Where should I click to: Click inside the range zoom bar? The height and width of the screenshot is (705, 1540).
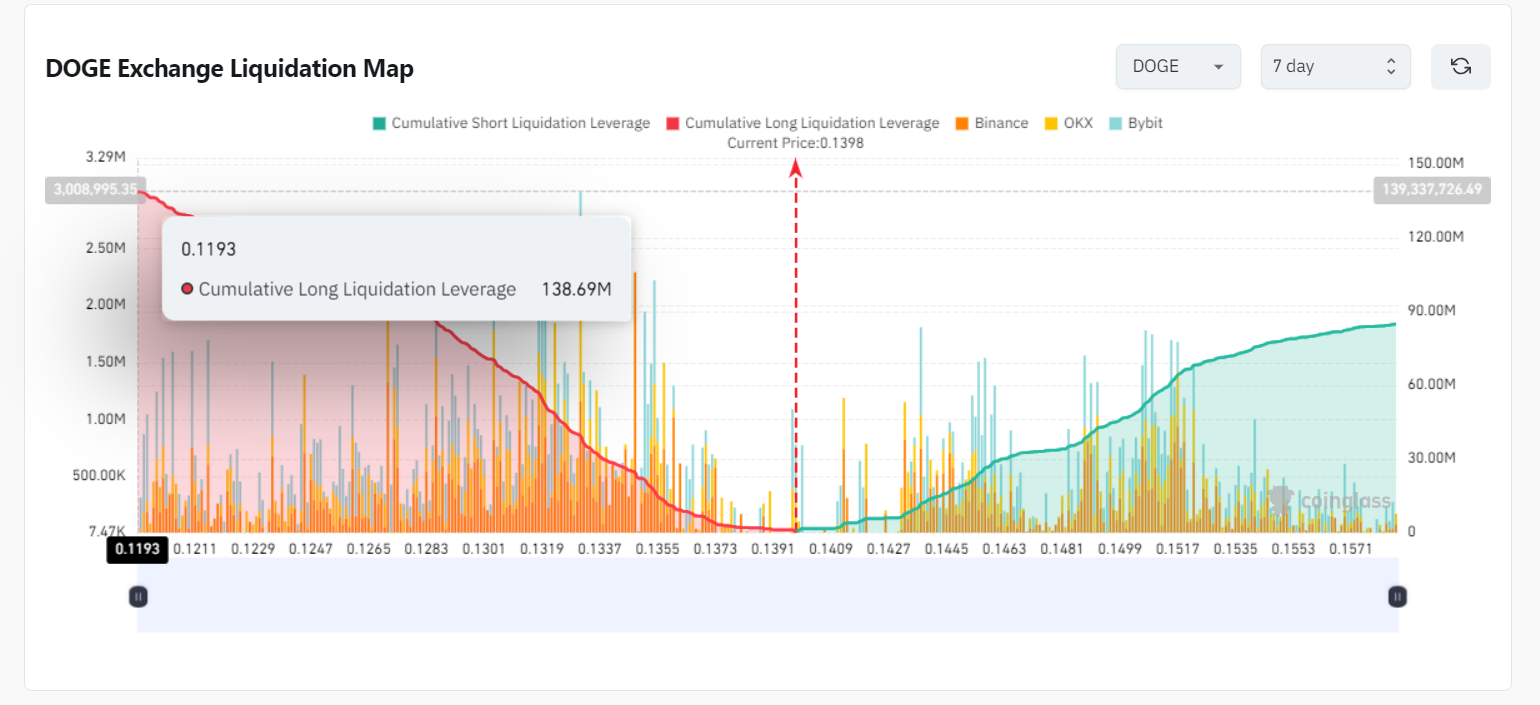[767, 597]
